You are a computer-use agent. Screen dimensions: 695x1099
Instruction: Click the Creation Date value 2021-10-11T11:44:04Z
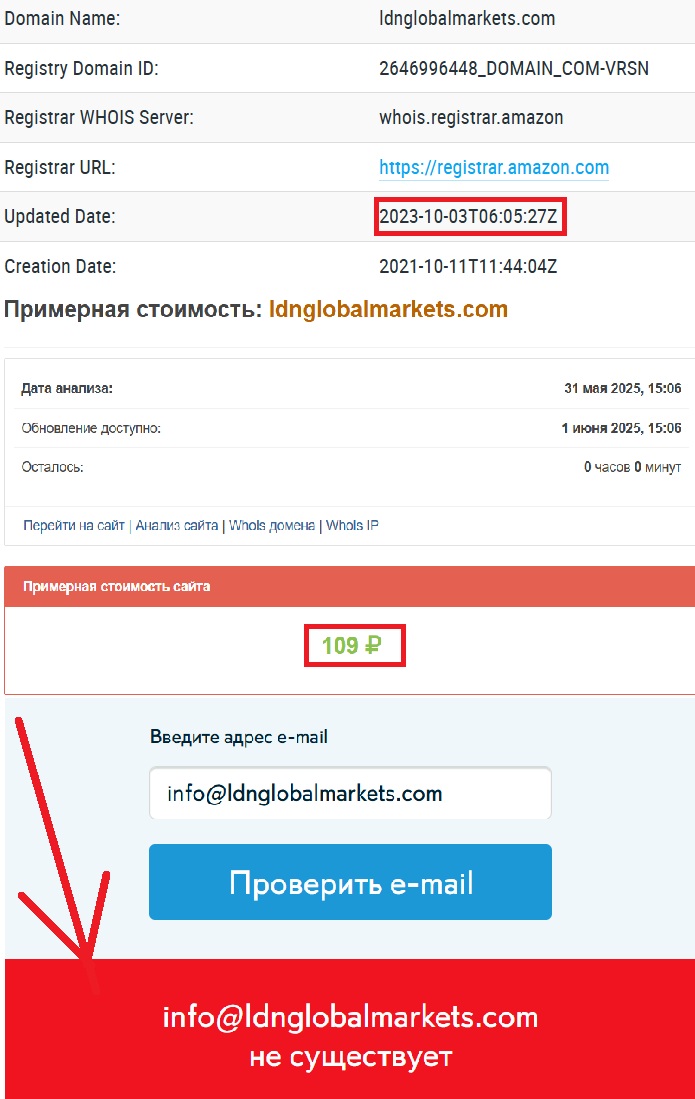[468, 266]
